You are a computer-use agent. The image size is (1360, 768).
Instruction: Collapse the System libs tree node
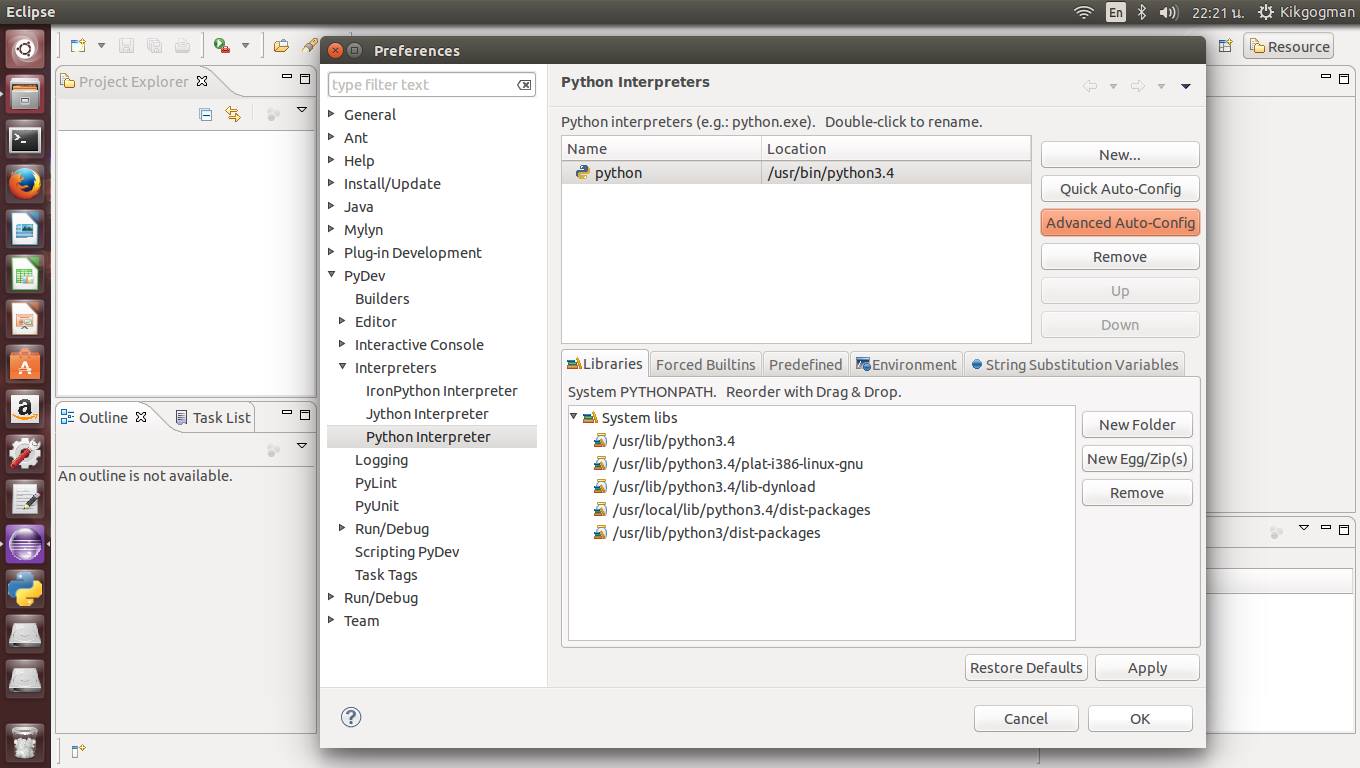574,417
